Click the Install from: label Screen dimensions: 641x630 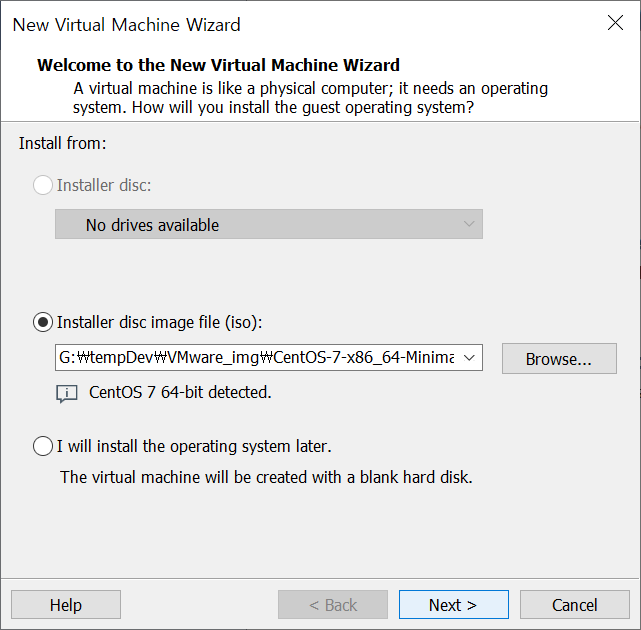pos(63,143)
